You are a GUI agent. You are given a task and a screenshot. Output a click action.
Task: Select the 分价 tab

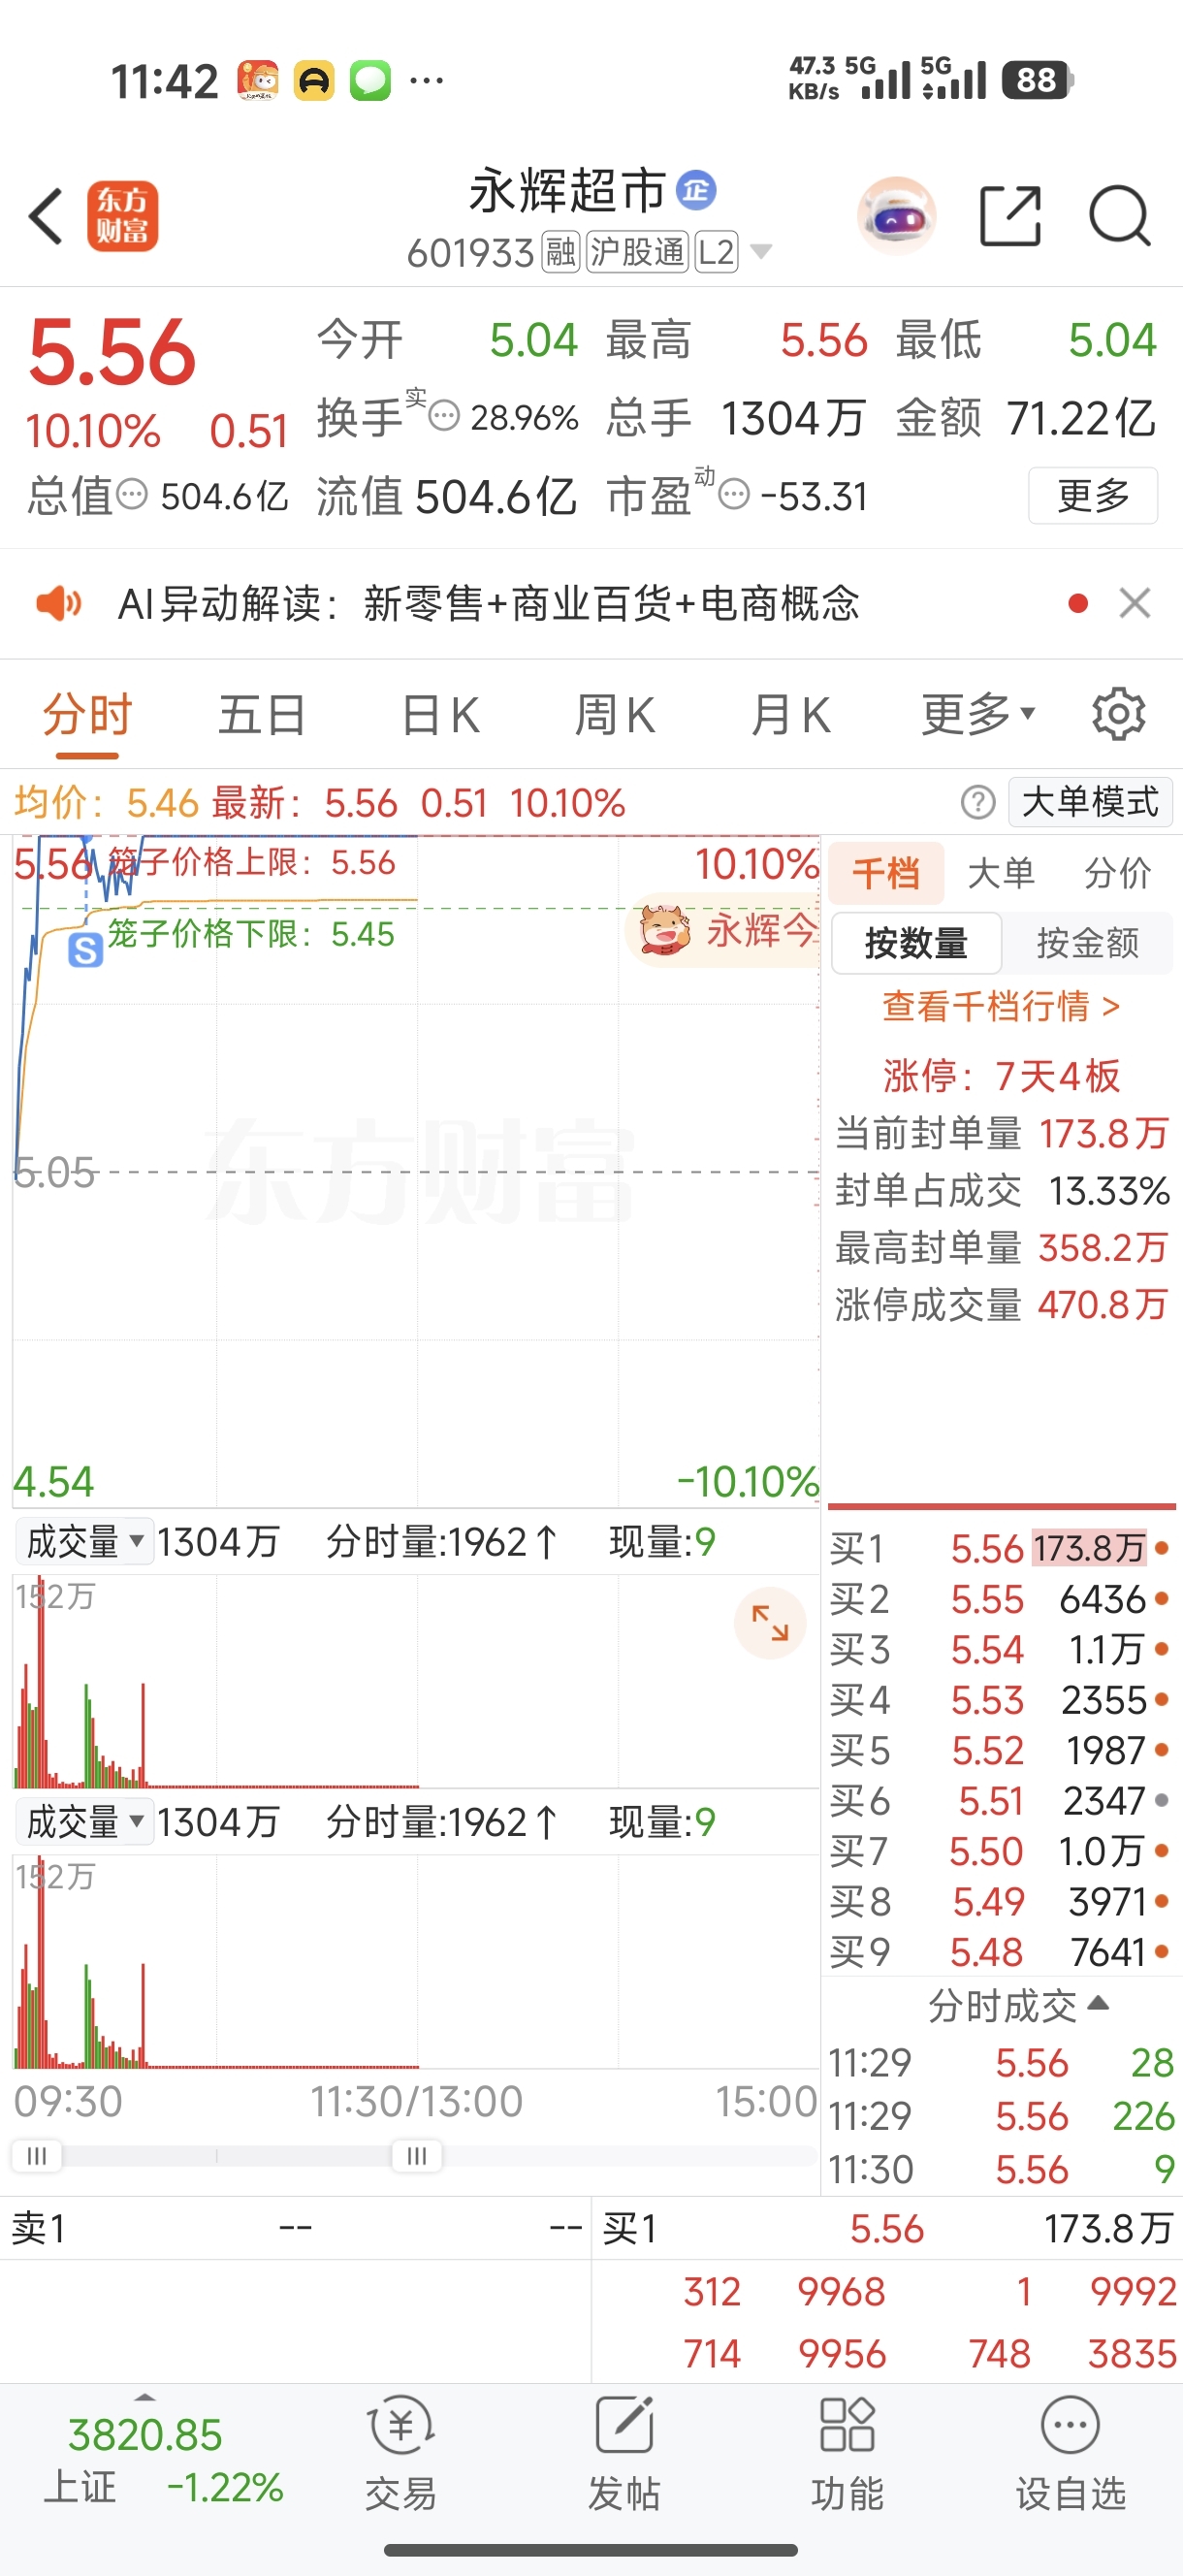point(1118,873)
